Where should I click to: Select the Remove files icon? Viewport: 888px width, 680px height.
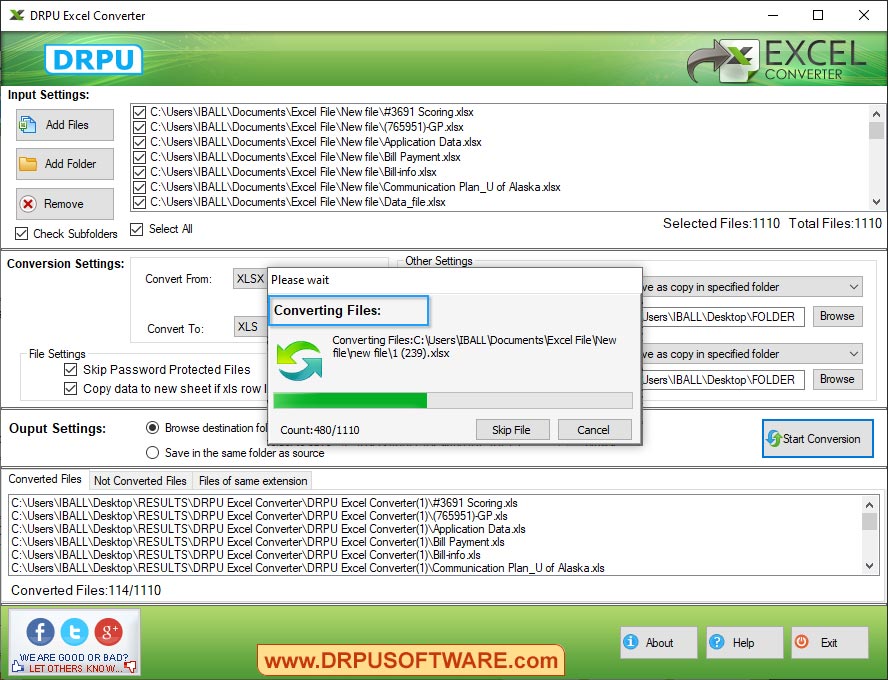click(x=26, y=203)
